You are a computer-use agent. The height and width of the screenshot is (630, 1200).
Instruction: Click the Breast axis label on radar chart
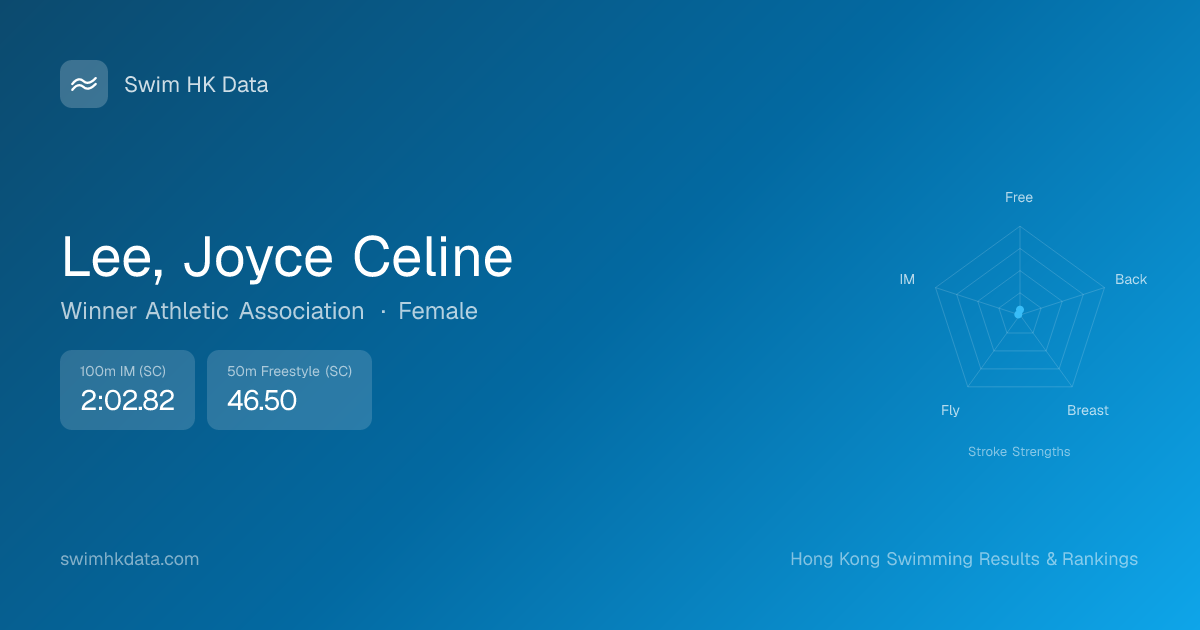[x=1088, y=411]
